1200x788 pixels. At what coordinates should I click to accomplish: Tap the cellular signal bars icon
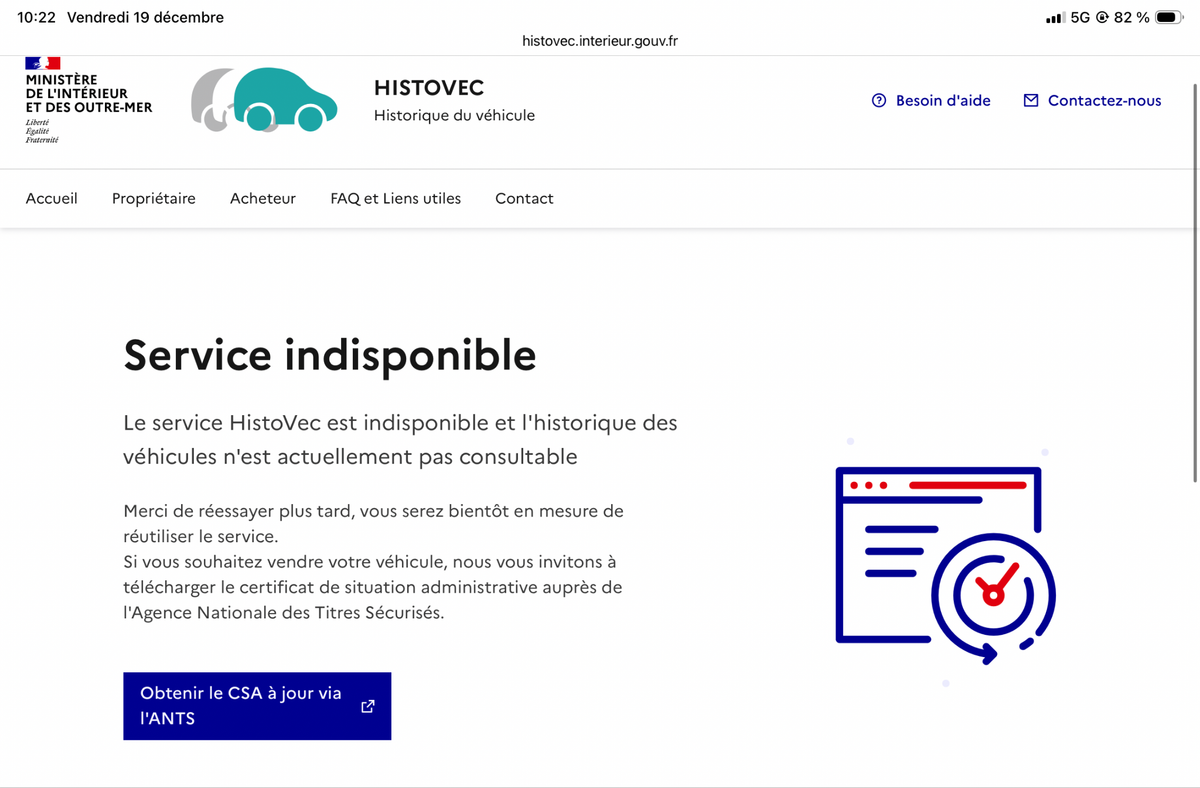coord(1054,18)
